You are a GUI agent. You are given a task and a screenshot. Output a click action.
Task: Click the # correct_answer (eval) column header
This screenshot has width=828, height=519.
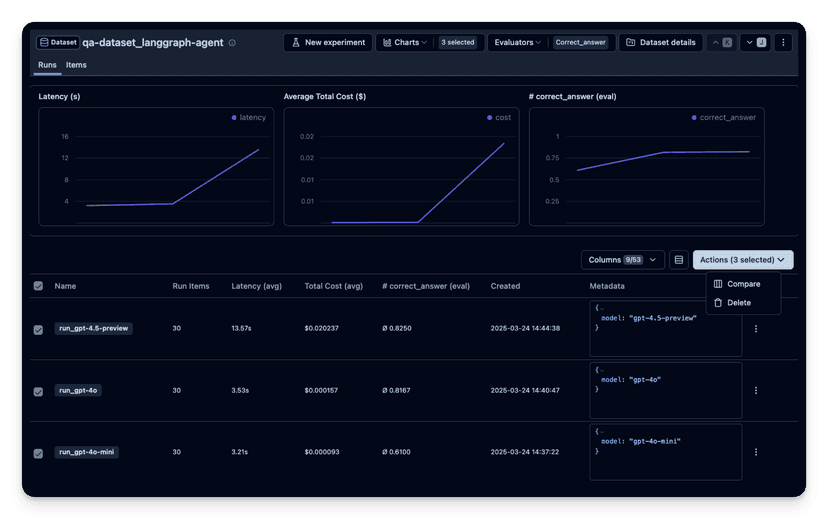coord(426,286)
